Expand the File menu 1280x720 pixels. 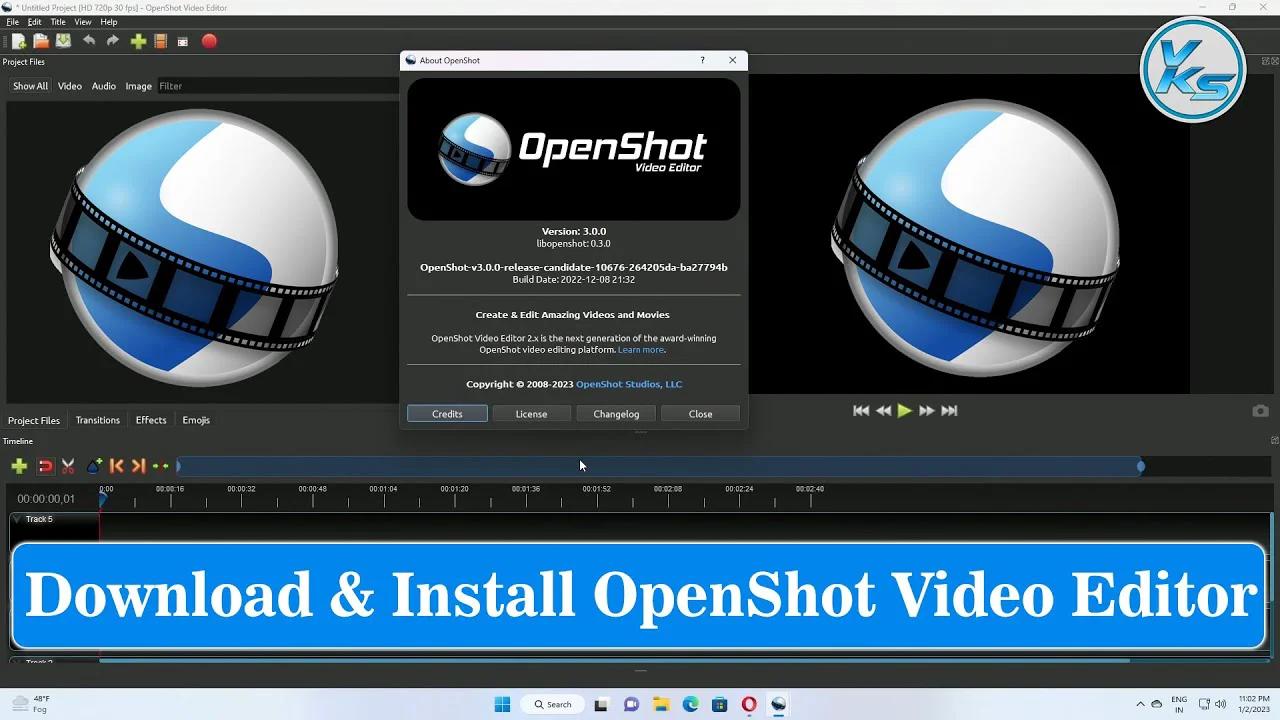[x=12, y=21]
